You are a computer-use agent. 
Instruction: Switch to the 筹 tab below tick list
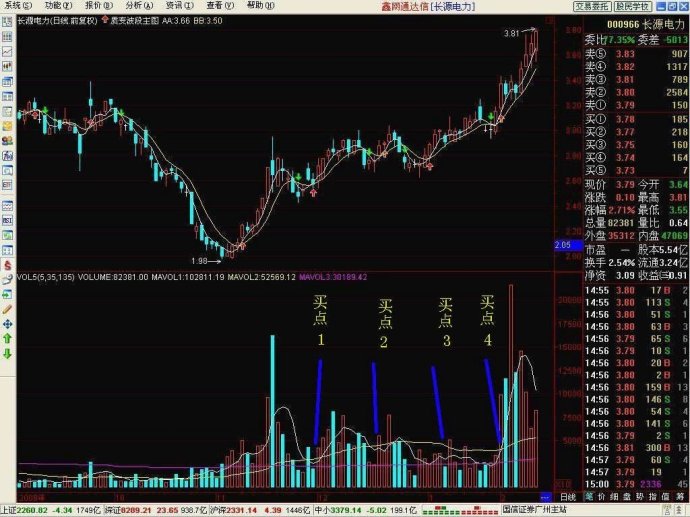[x=680, y=496]
